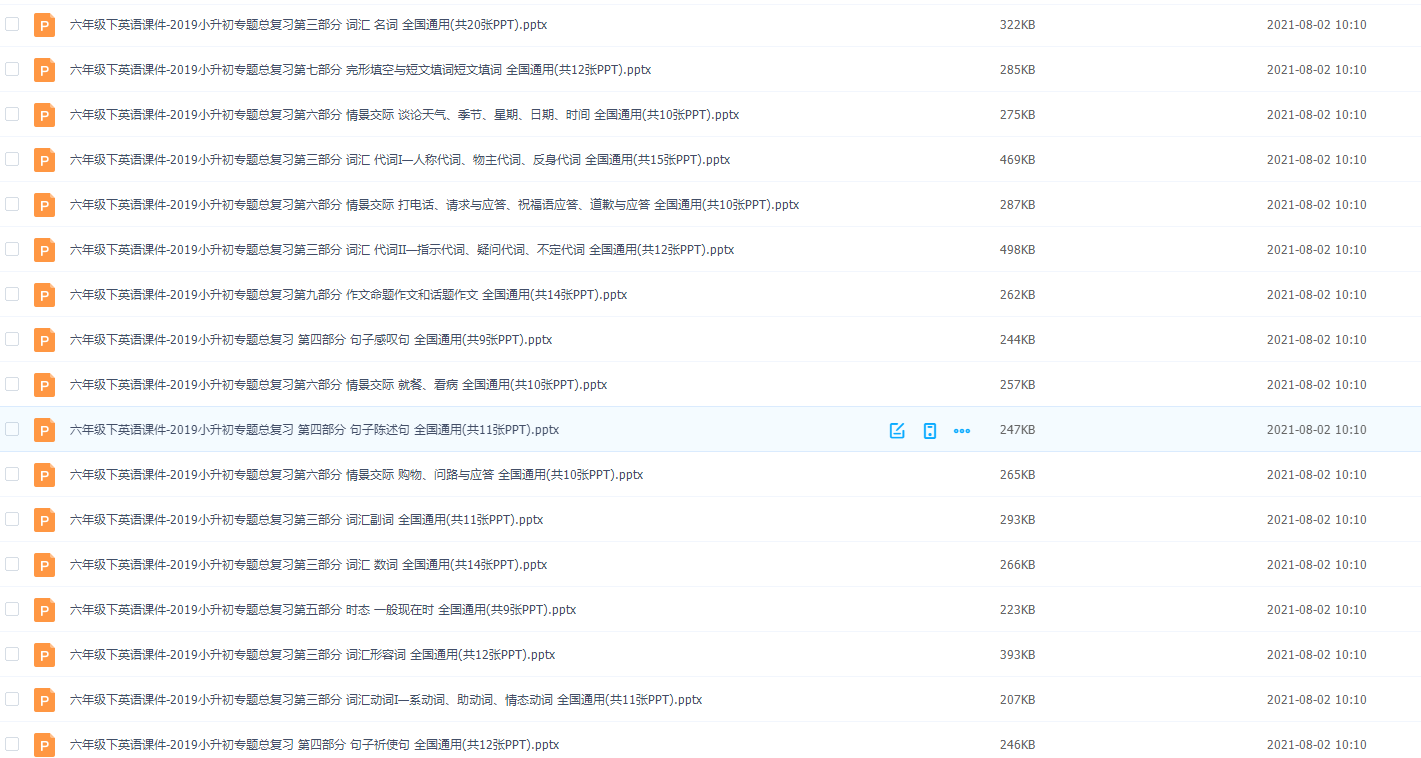
Task: Check the box beside the 词汇形容词 file
Action: pos(12,654)
